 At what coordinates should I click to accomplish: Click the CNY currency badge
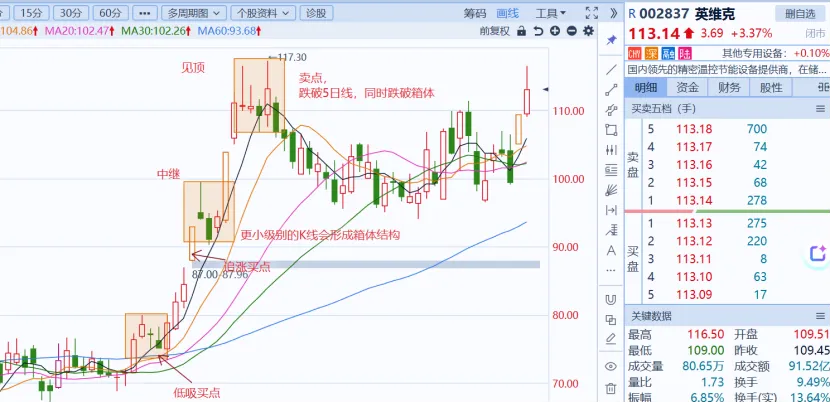coord(634,54)
